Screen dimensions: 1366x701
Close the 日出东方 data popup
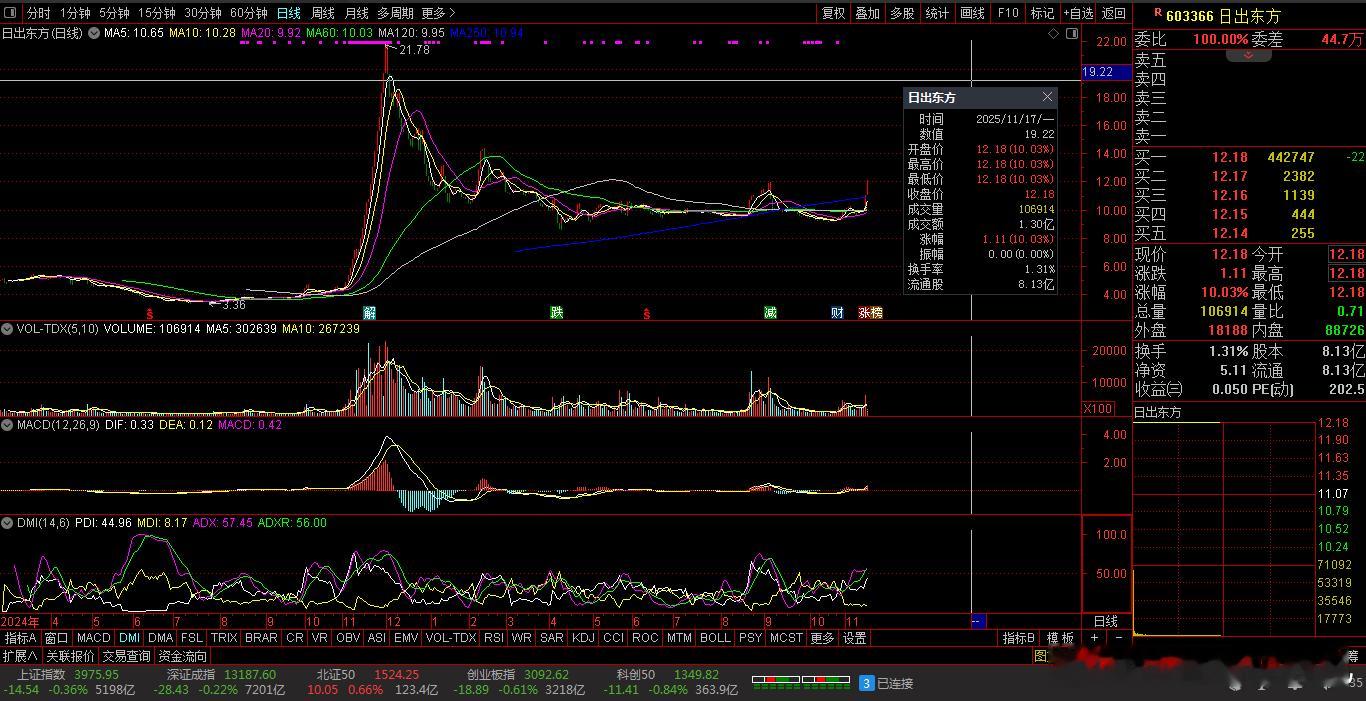pos(1047,97)
